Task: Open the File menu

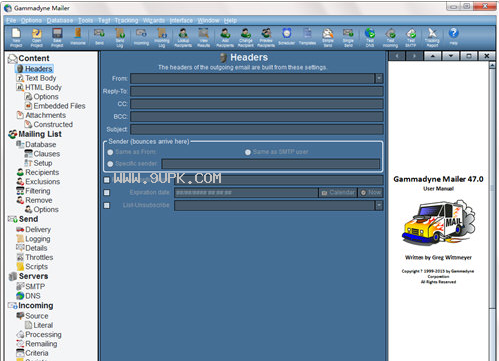Action: pyautogui.click(x=11, y=21)
